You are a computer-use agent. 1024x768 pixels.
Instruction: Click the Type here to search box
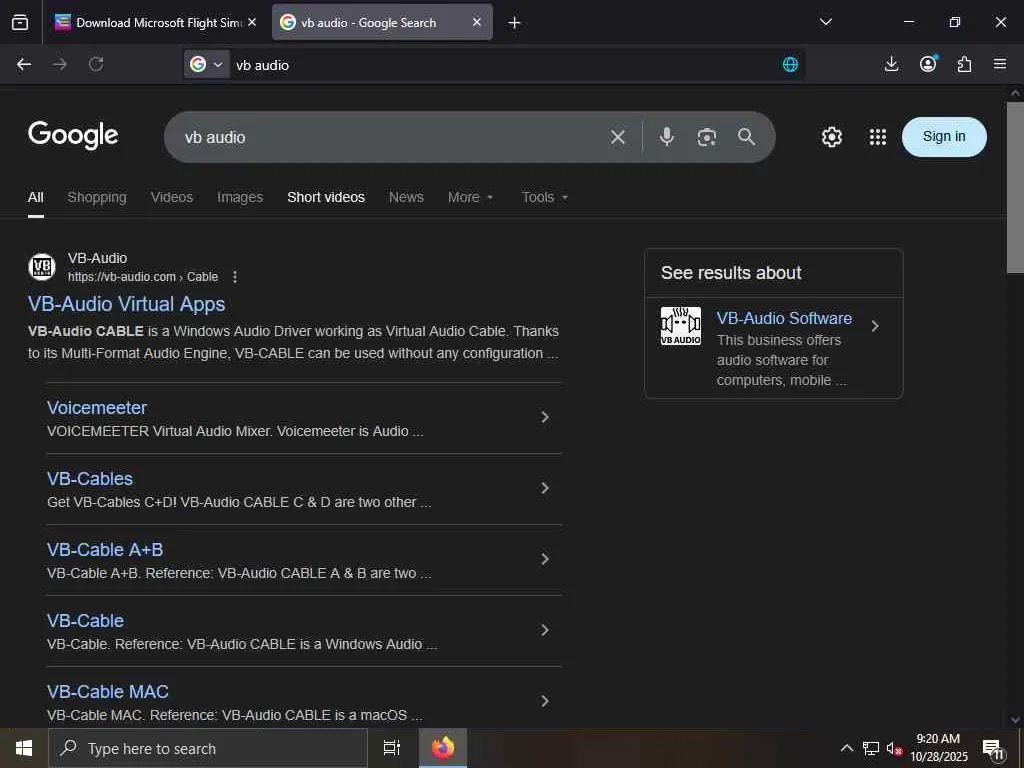[x=208, y=748]
